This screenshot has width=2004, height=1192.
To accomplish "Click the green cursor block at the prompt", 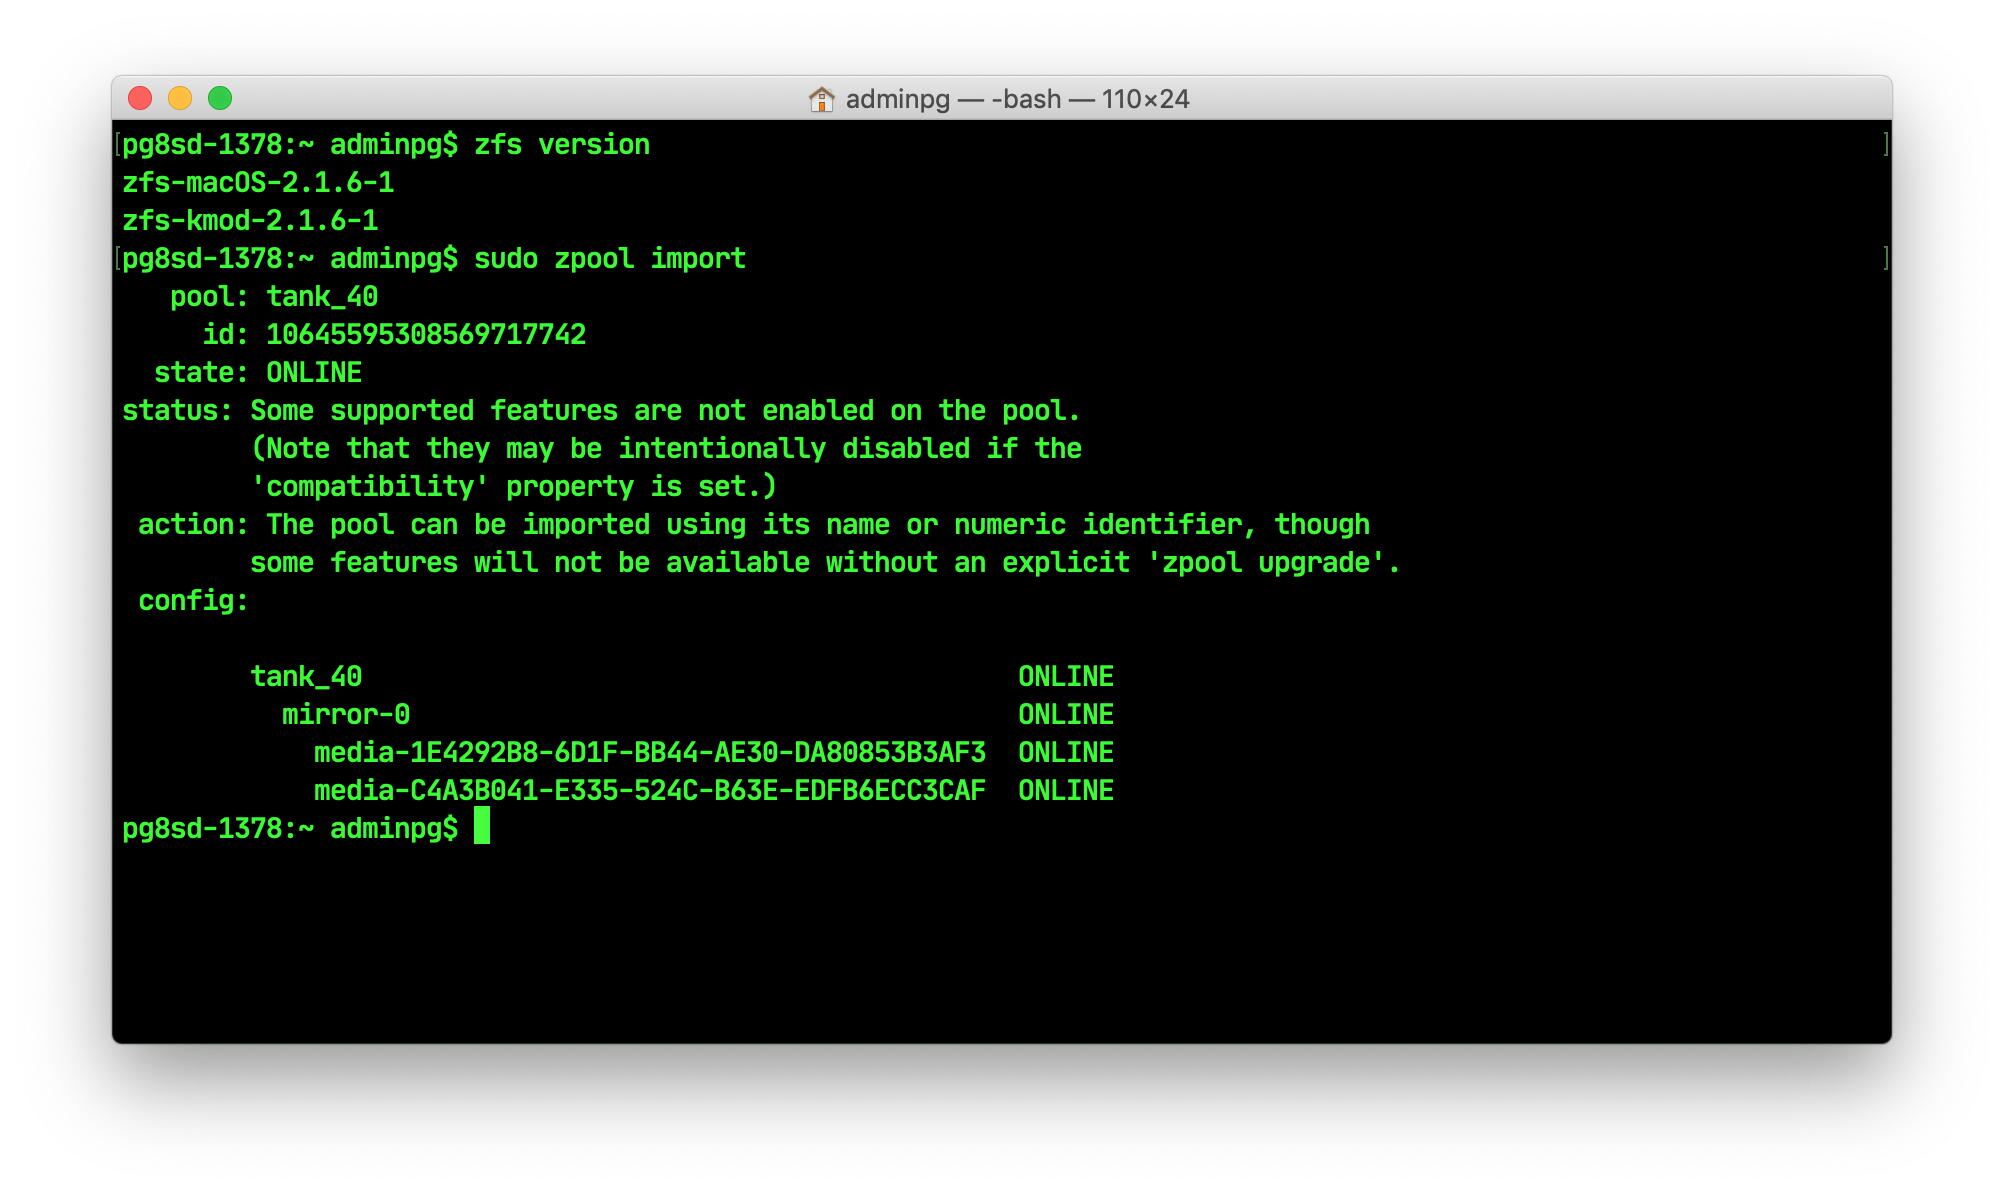I will (x=482, y=827).
